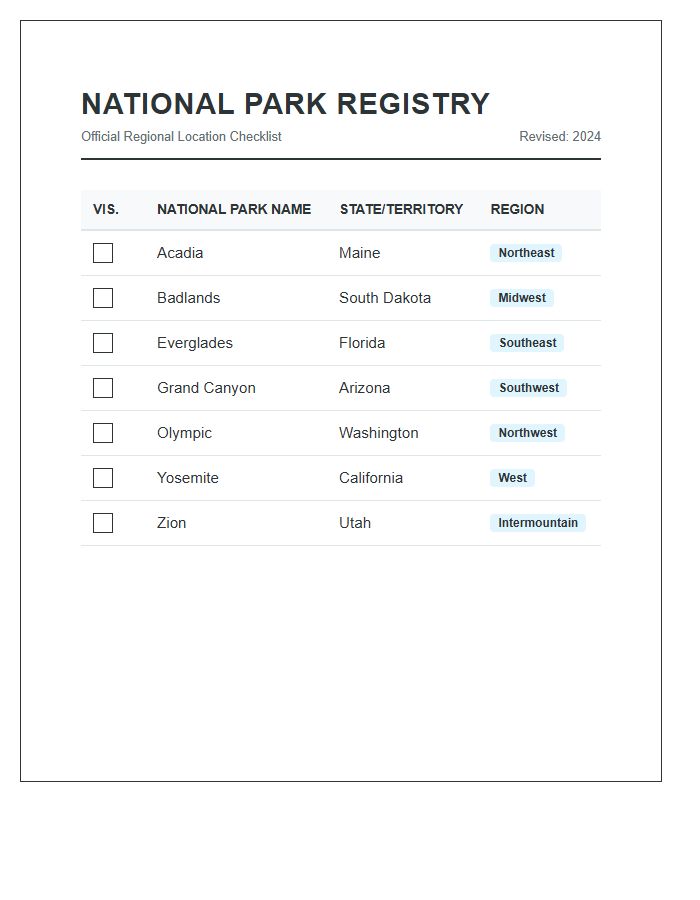Screen dimensions: 700x900
Task: Click the Acadia park name
Action: tap(180, 253)
